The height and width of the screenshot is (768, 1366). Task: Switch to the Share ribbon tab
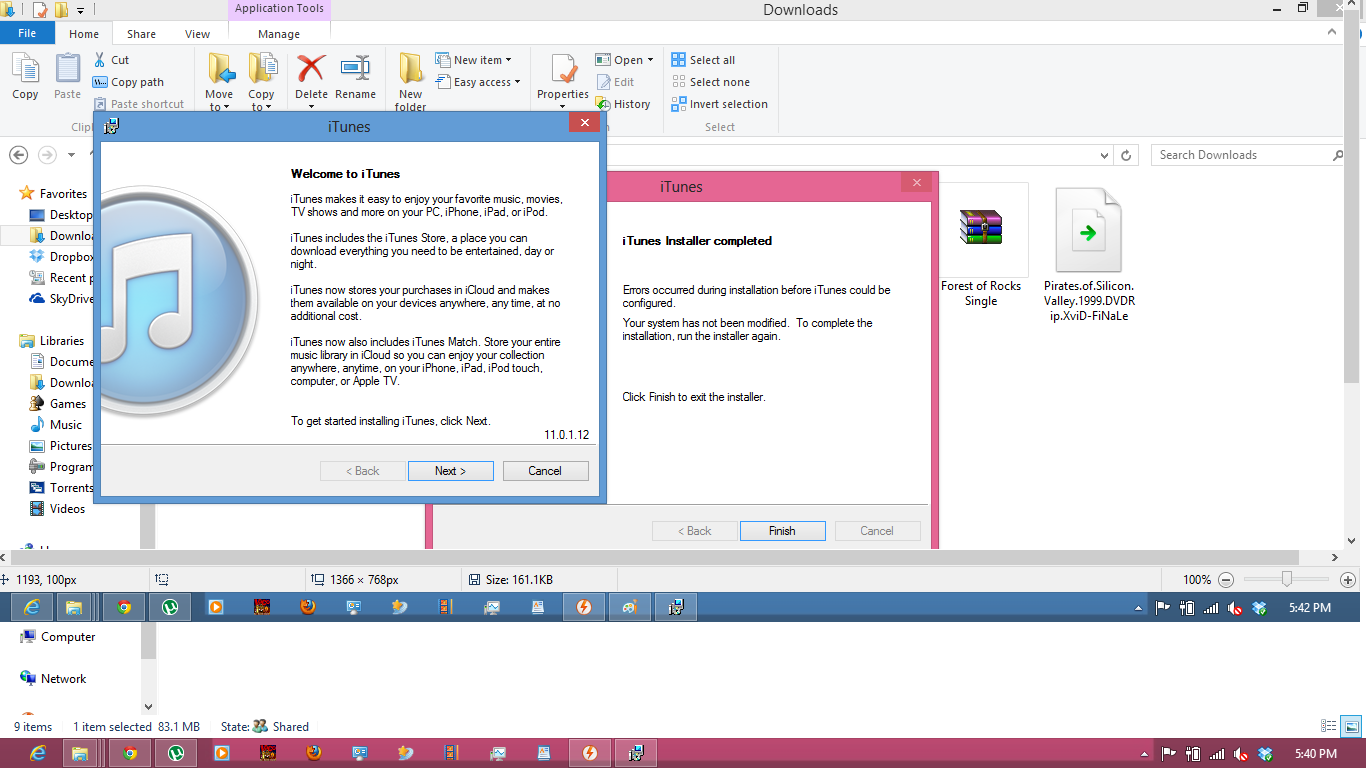[141, 34]
